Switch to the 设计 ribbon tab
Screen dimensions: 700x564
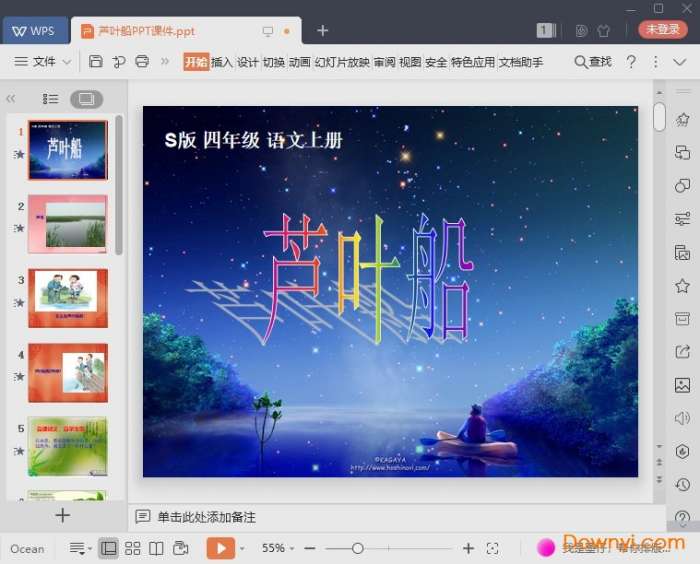tap(248, 62)
